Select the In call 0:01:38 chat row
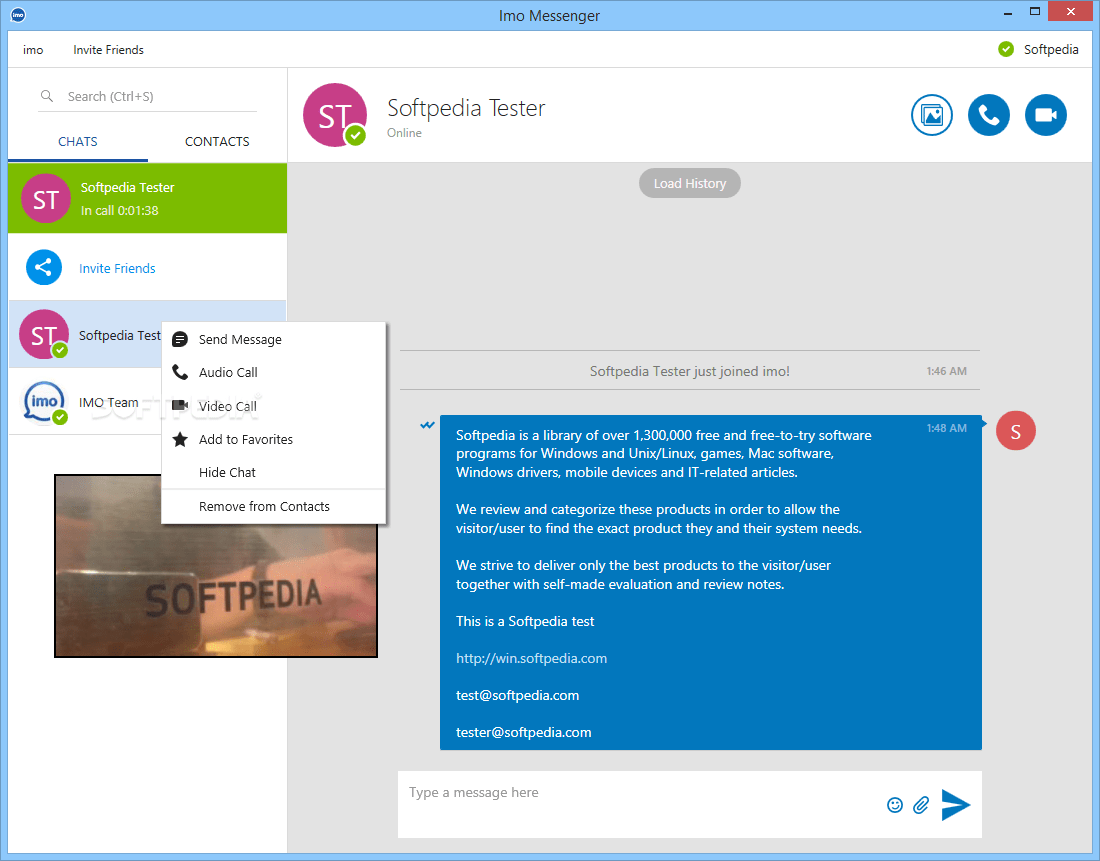Screen dimensions: 1100x861 (147, 199)
